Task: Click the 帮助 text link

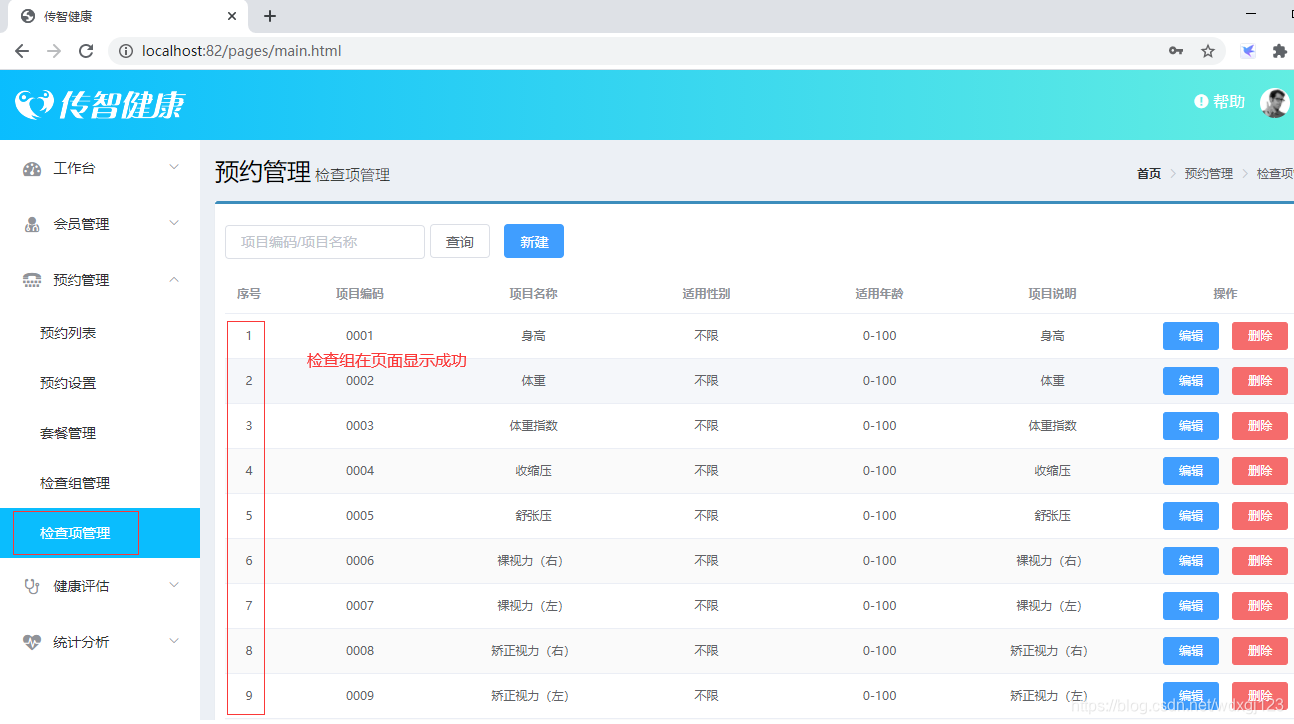Action: (1229, 102)
